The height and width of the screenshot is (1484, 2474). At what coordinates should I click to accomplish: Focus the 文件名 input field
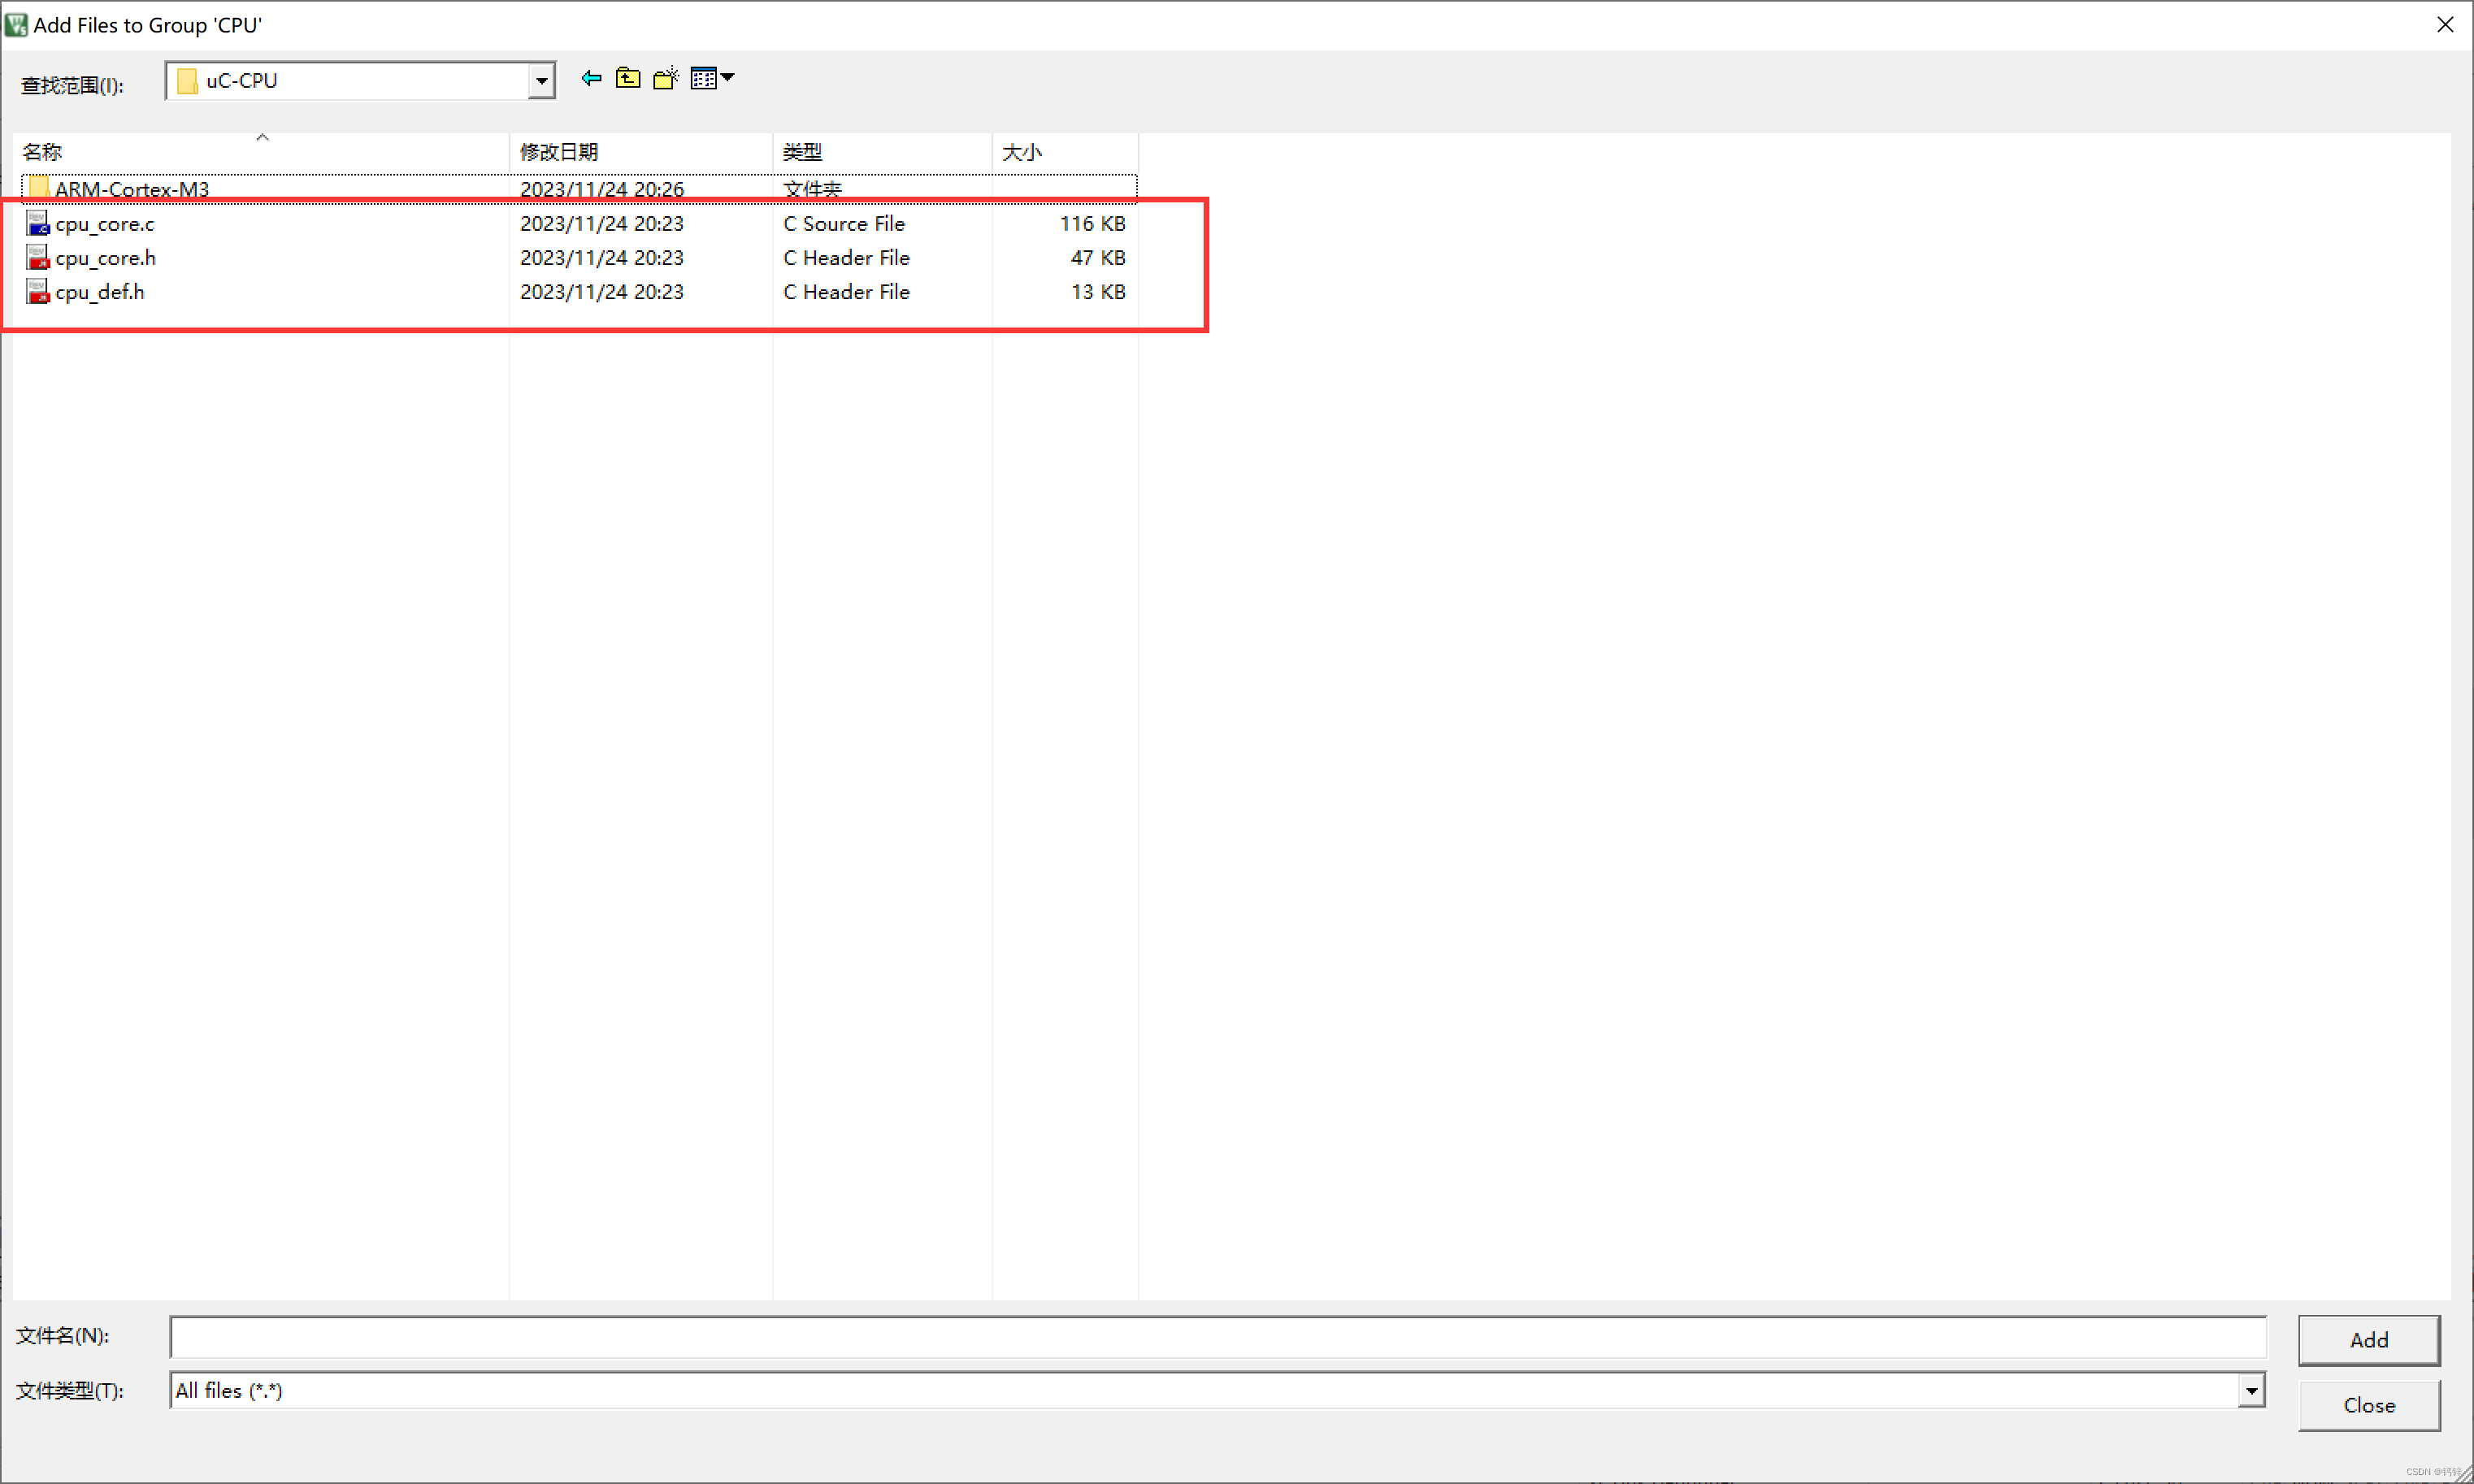[x=1217, y=1337]
